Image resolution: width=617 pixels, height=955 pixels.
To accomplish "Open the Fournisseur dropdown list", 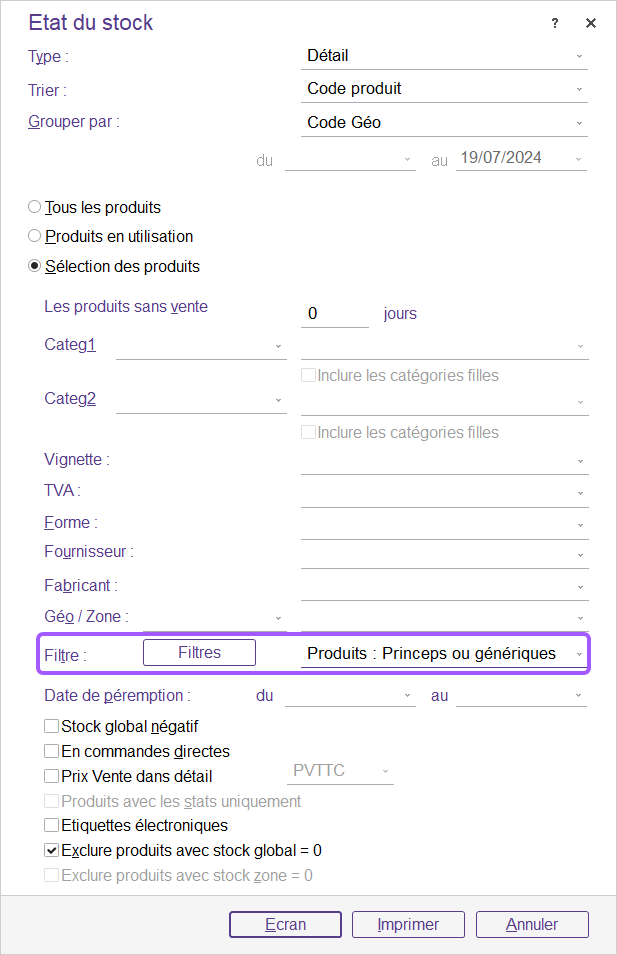I will 445,553.
